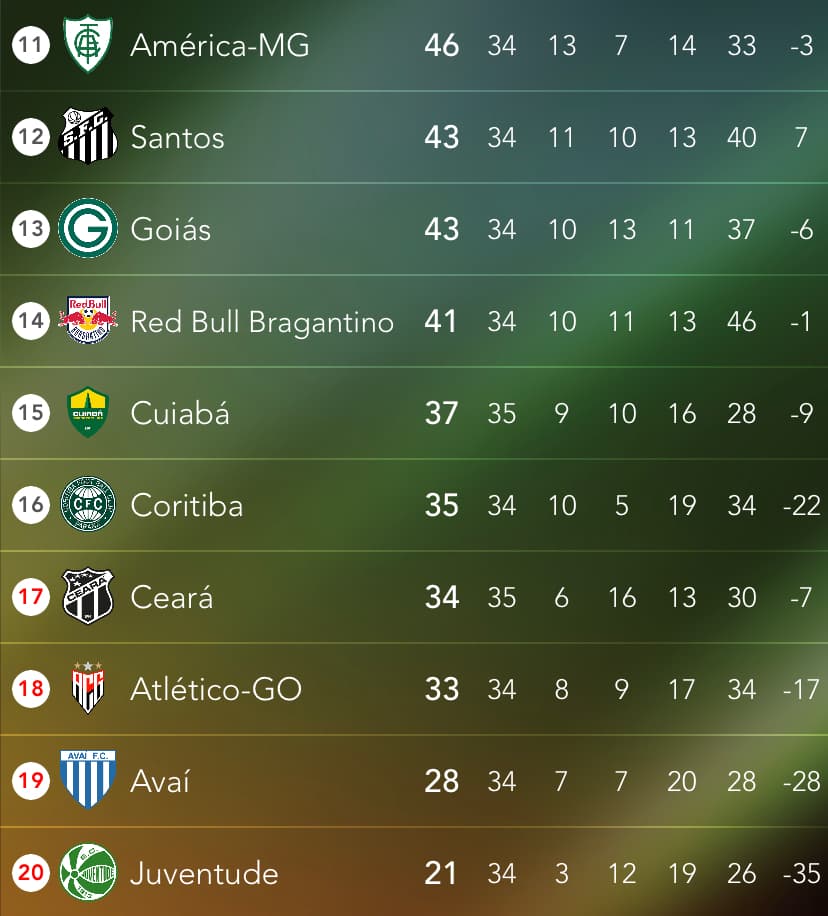Tap the América-MG club crest

88,44
